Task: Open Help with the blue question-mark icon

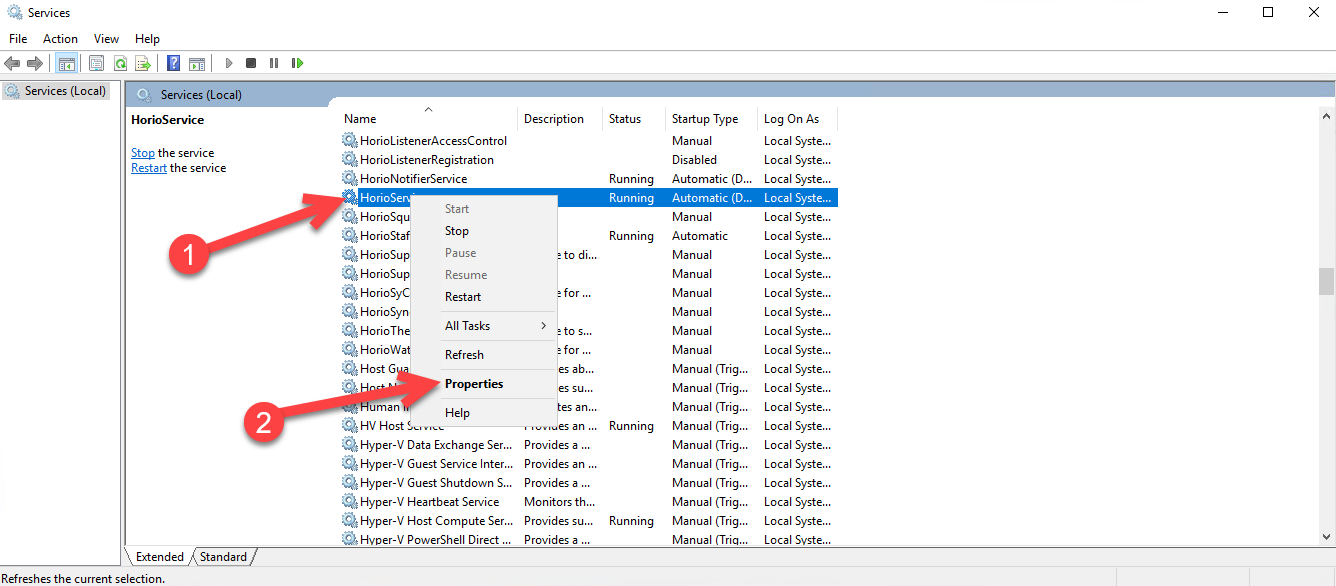Action: click(173, 63)
